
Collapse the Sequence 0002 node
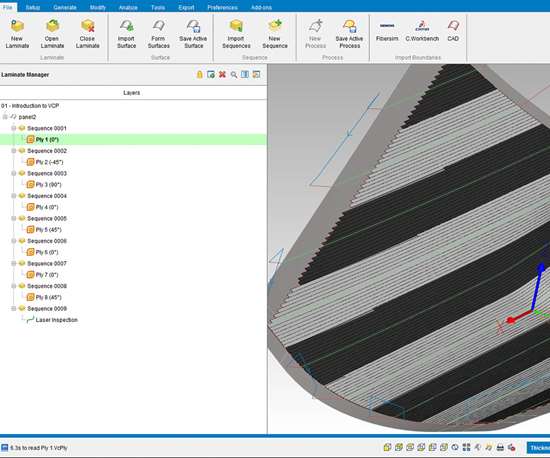click(x=14, y=150)
